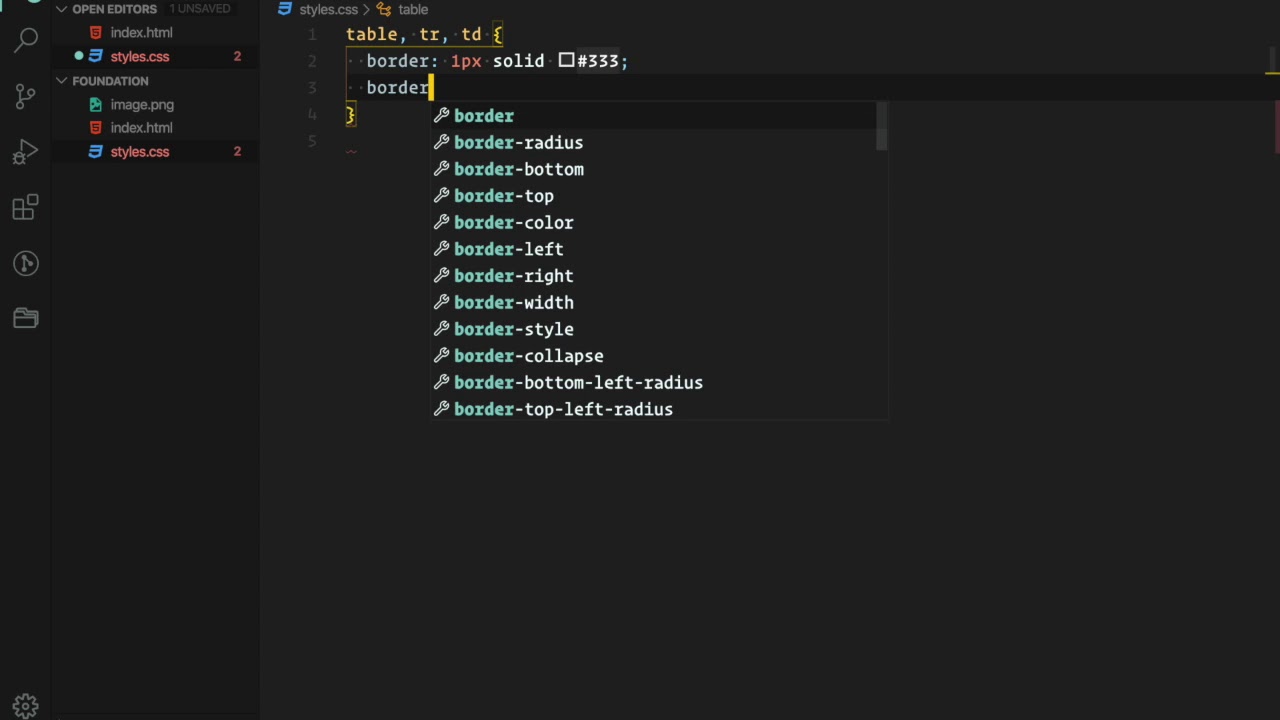This screenshot has width=1280, height=720.
Task: Choose border-top-left-radius suggestion
Action: point(660,409)
